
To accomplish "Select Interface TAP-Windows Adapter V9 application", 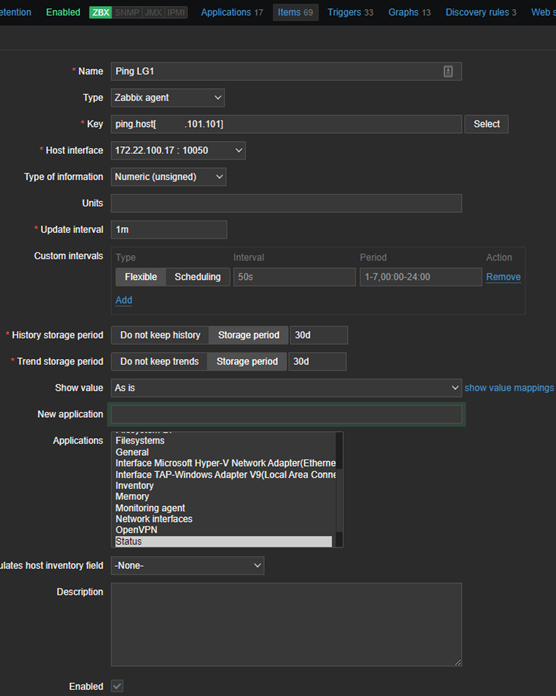I will coord(225,475).
